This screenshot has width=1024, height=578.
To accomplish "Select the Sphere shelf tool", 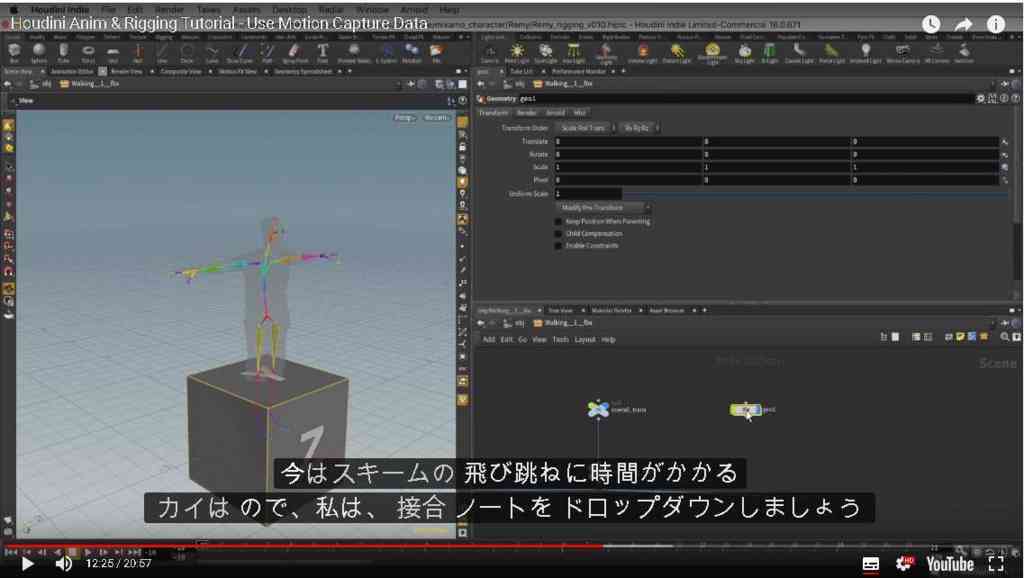I will coord(39,52).
